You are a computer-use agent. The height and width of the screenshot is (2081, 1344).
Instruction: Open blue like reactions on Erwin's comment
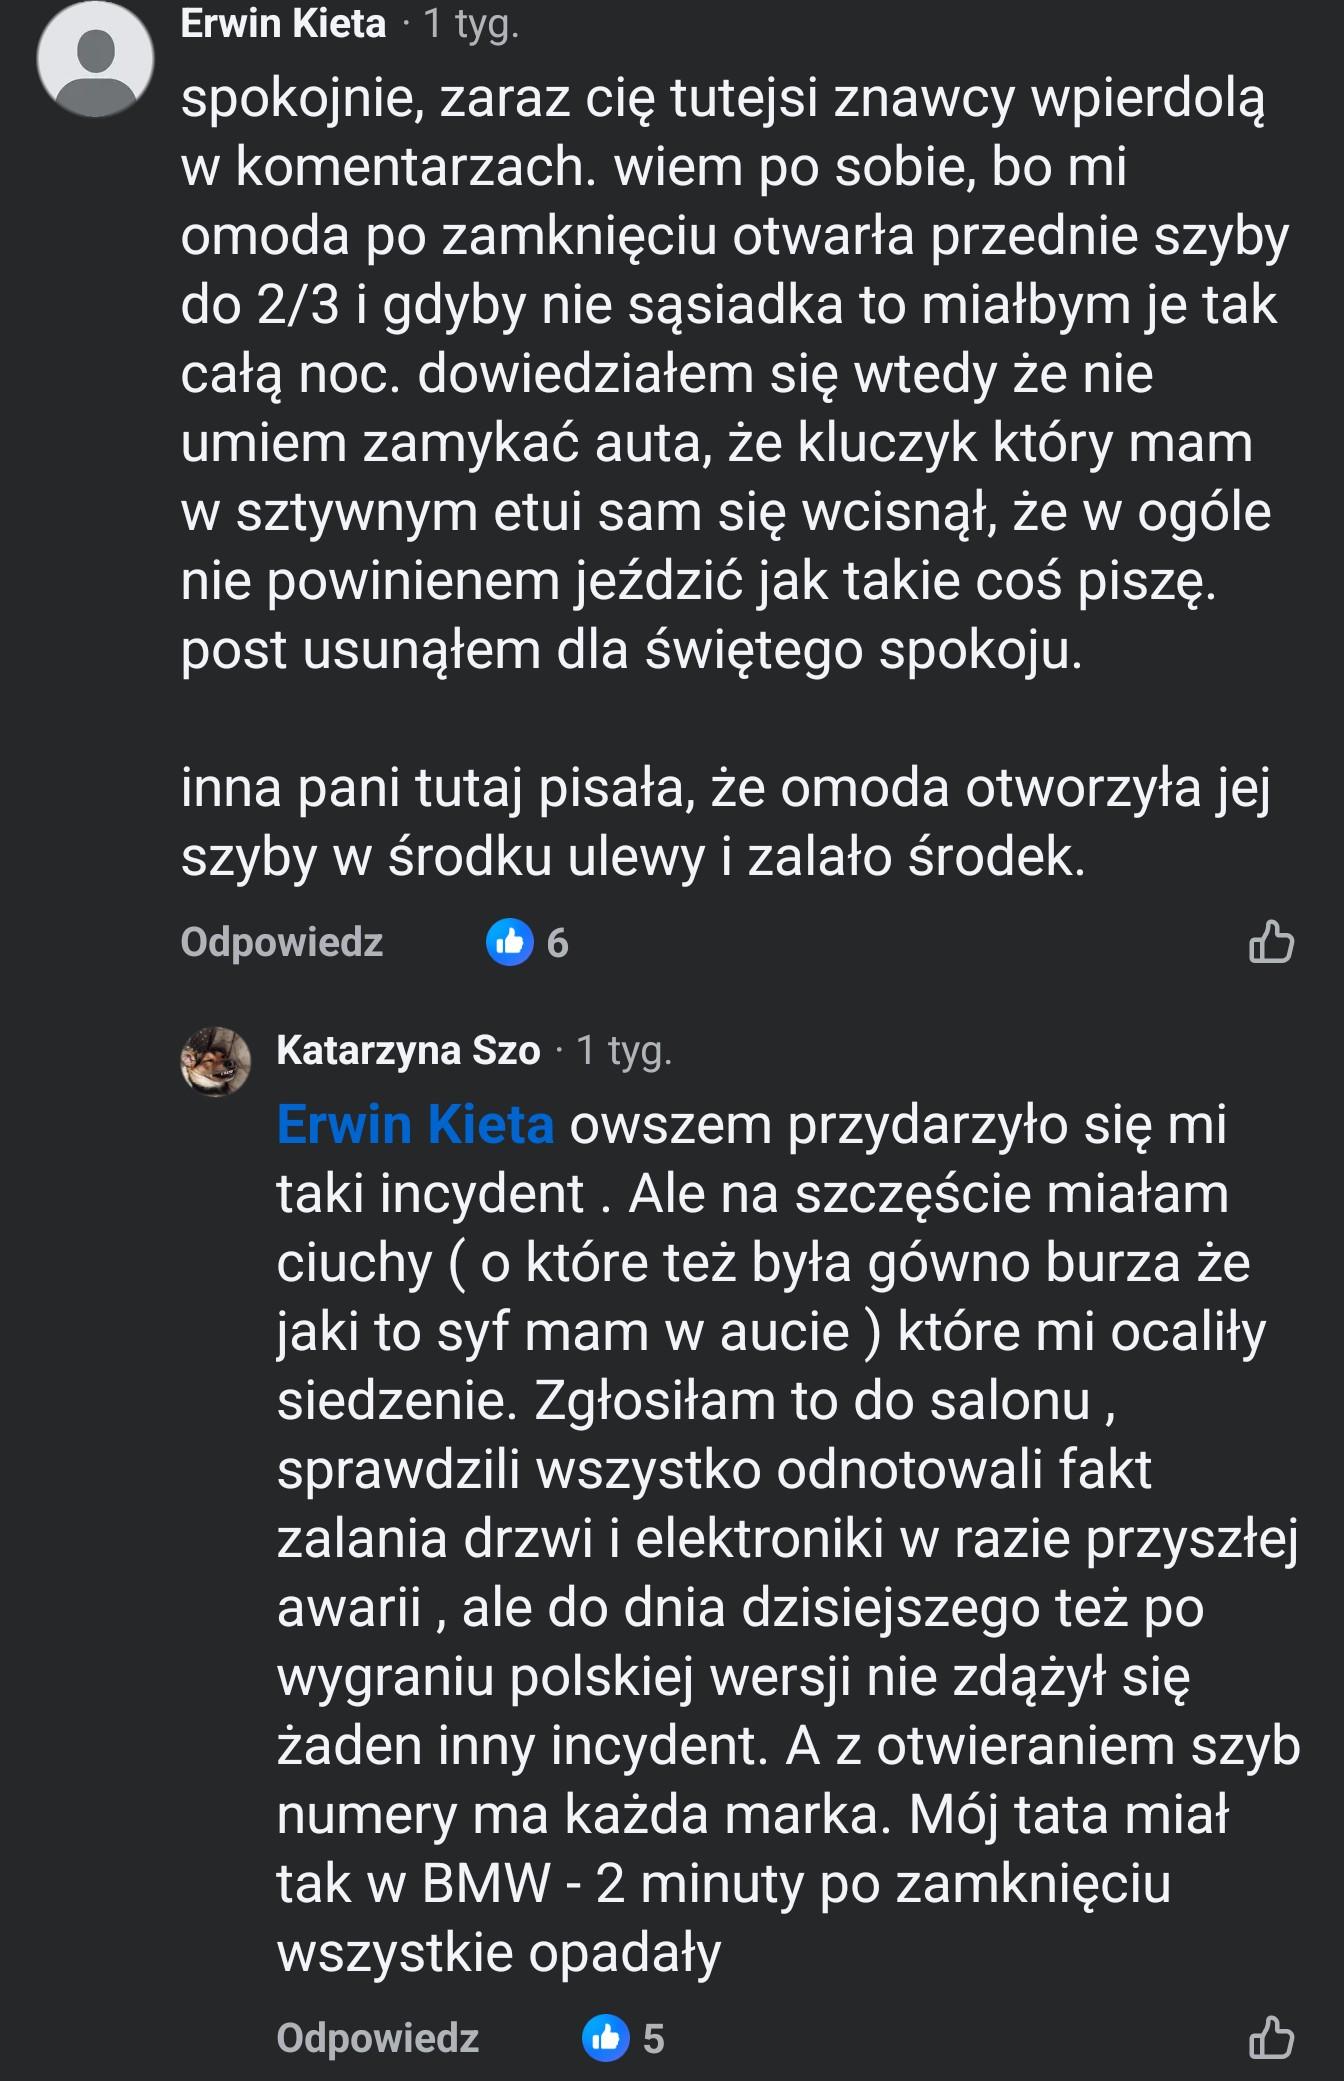pyautogui.click(x=510, y=943)
